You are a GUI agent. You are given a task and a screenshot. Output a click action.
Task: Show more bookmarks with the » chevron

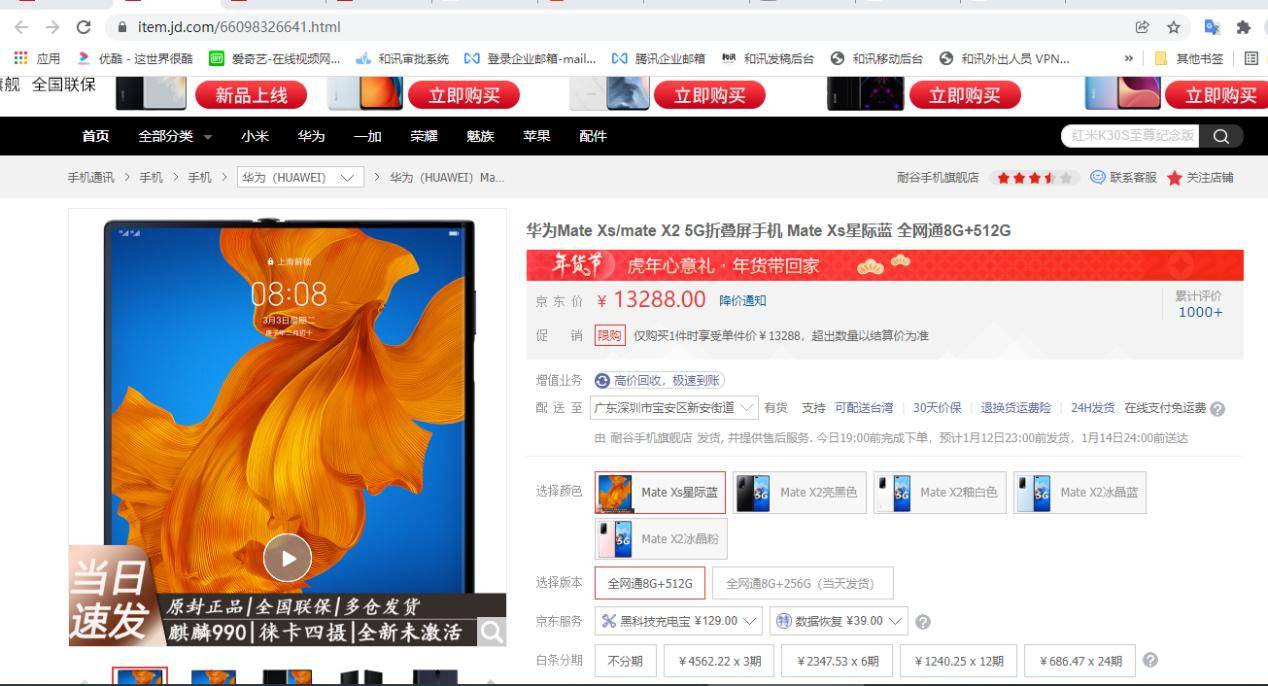pyautogui.click(x=1129, y=58)
